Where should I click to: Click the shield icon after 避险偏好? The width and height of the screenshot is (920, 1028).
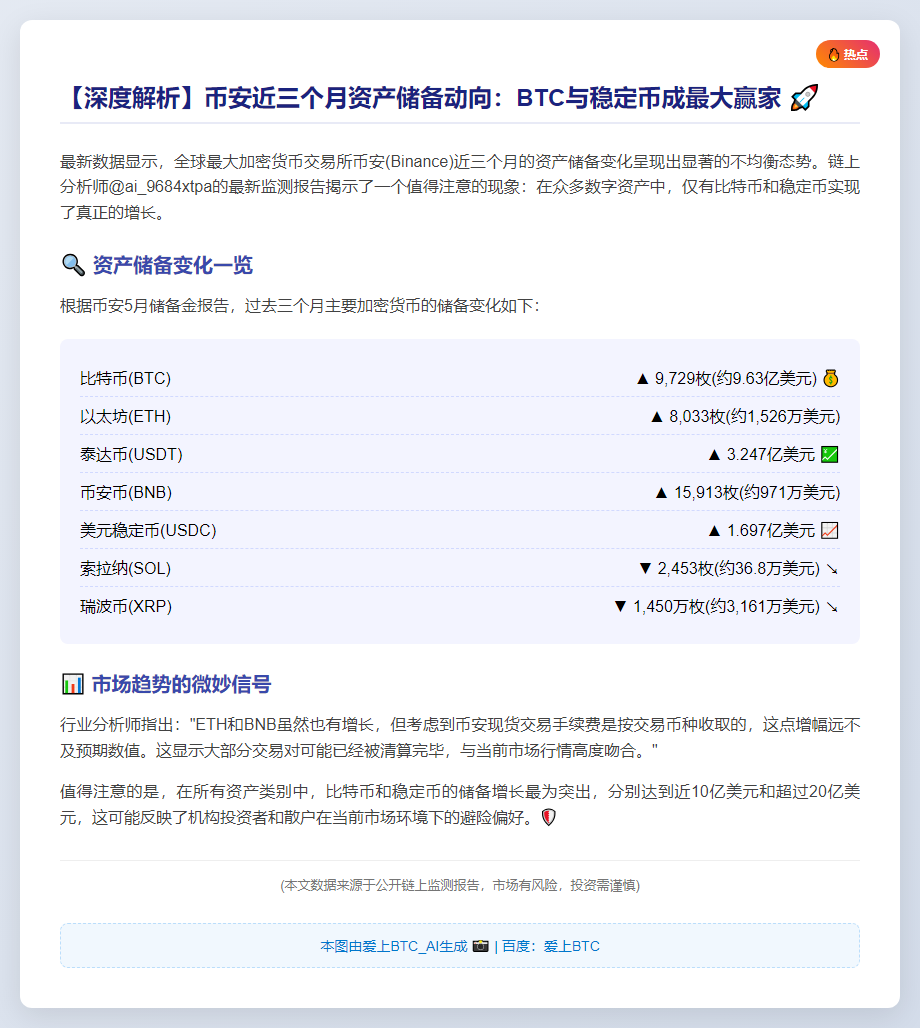[x=548, y=818]
